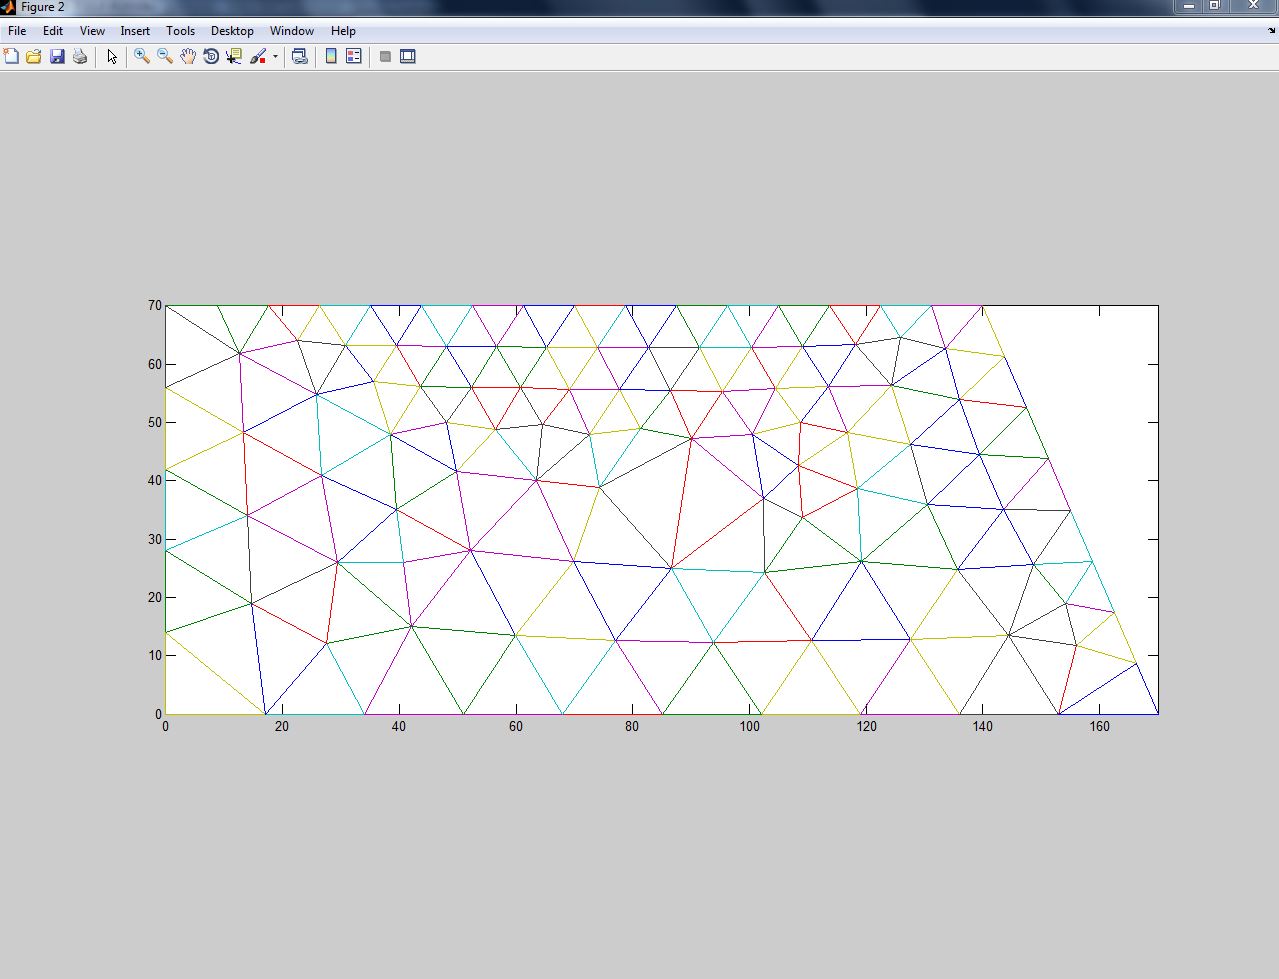Open the Tools menu

[x=180, y=31]
